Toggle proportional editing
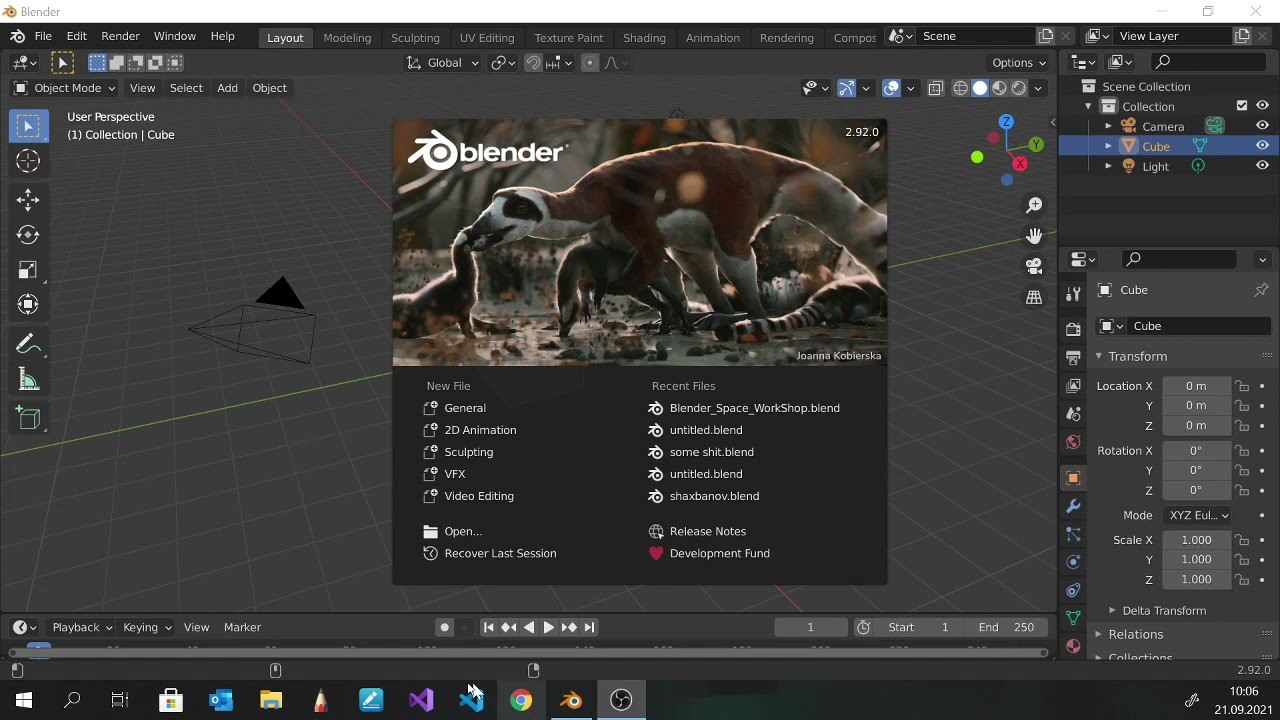1280x720 pixels. pyautogui.click(x=589, y=63)
